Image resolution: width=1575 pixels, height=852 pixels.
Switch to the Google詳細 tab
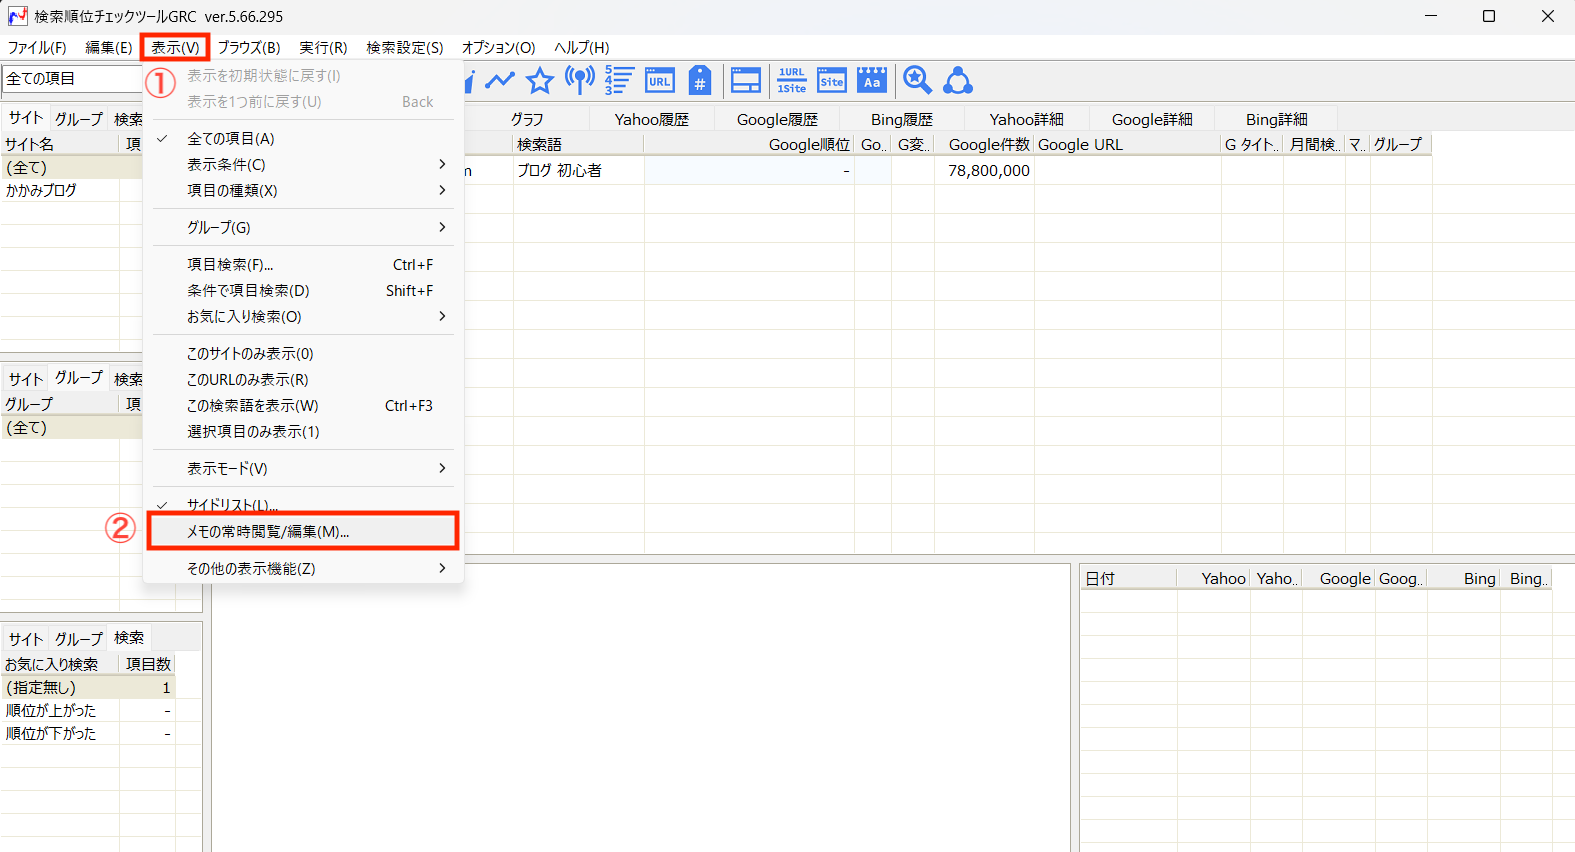tap(1152, 119)
